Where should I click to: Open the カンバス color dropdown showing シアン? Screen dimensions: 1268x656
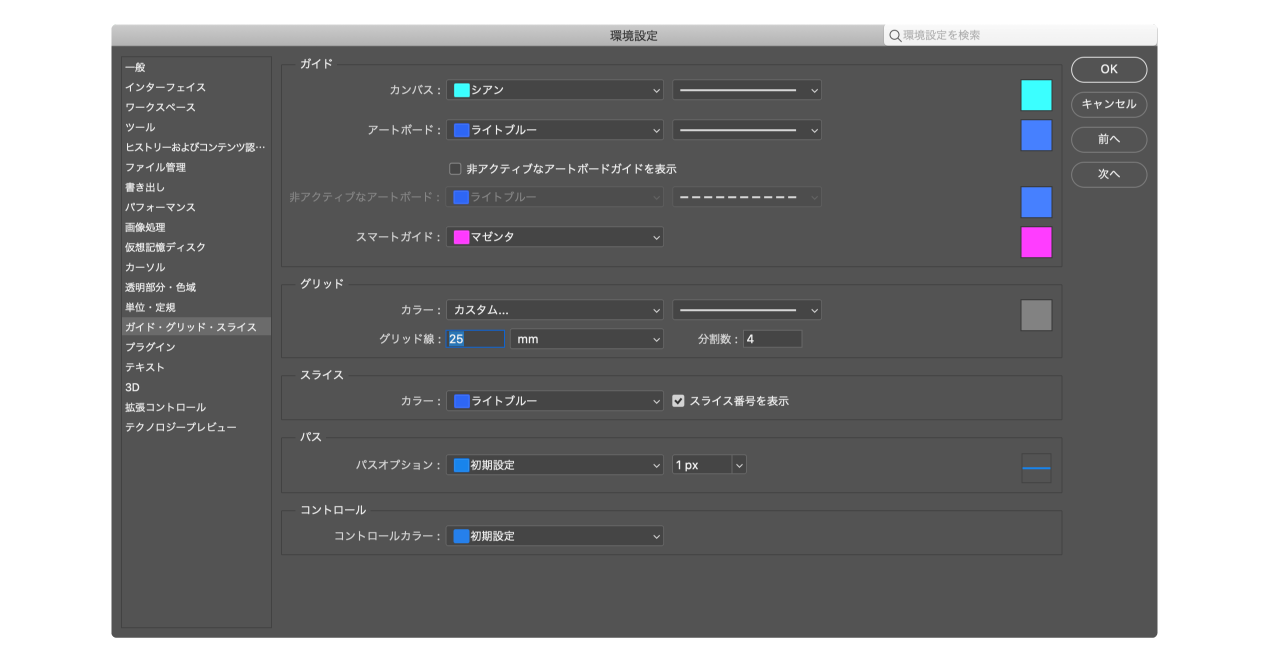(555, 90)
